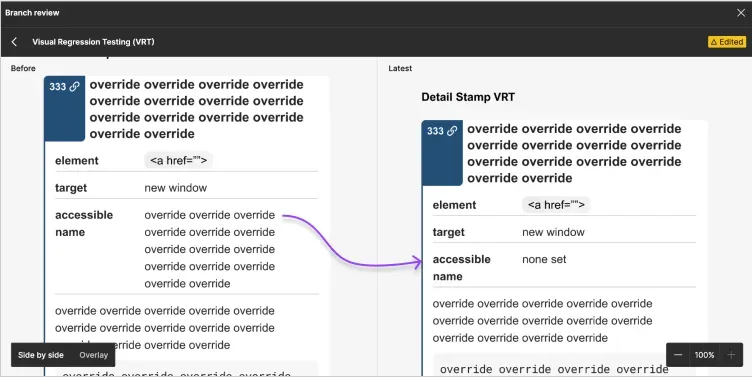The height and width of the screenshot is (377, 752).
Task: Click 'Visual Regression Testing (VRT)' title
Action: pyautogui.click(x=94, y=42)
